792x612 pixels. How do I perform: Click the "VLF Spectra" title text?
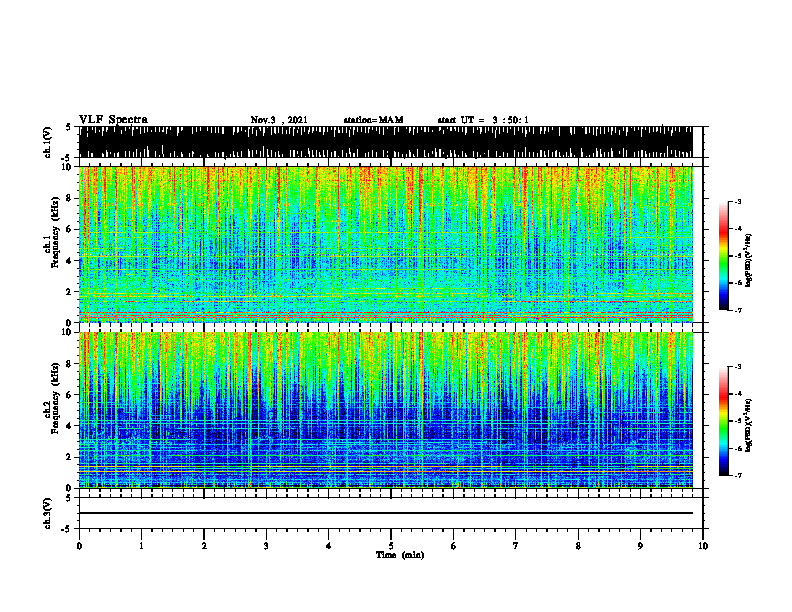pos(113,120)
